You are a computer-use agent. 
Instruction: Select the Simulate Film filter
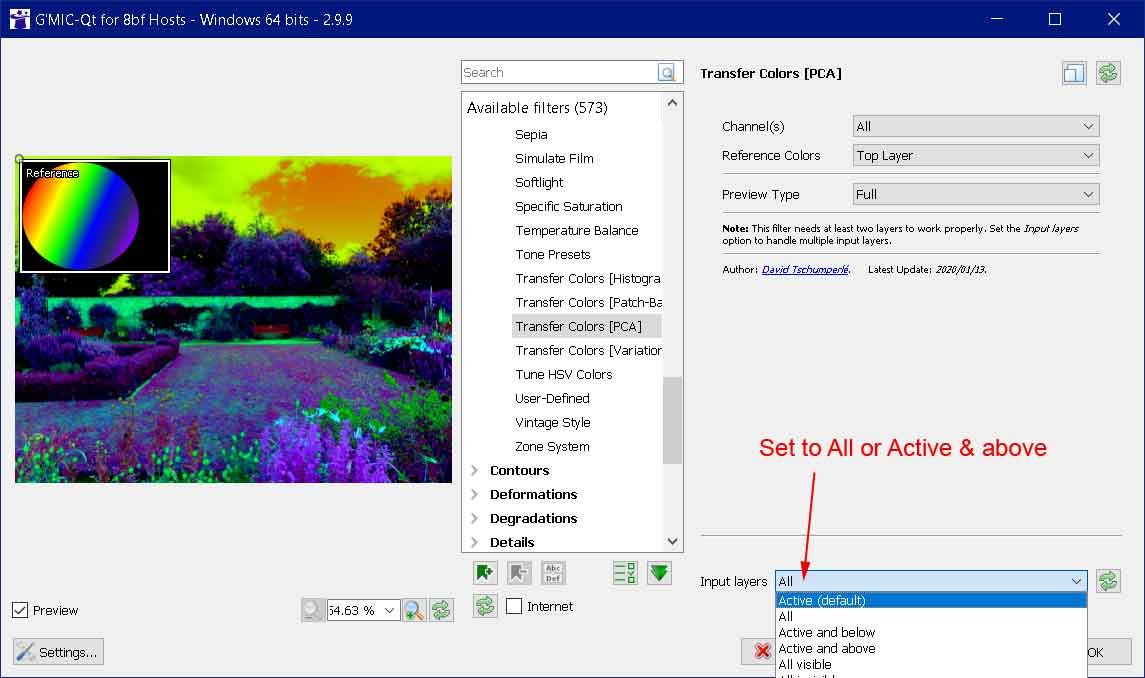554,159
